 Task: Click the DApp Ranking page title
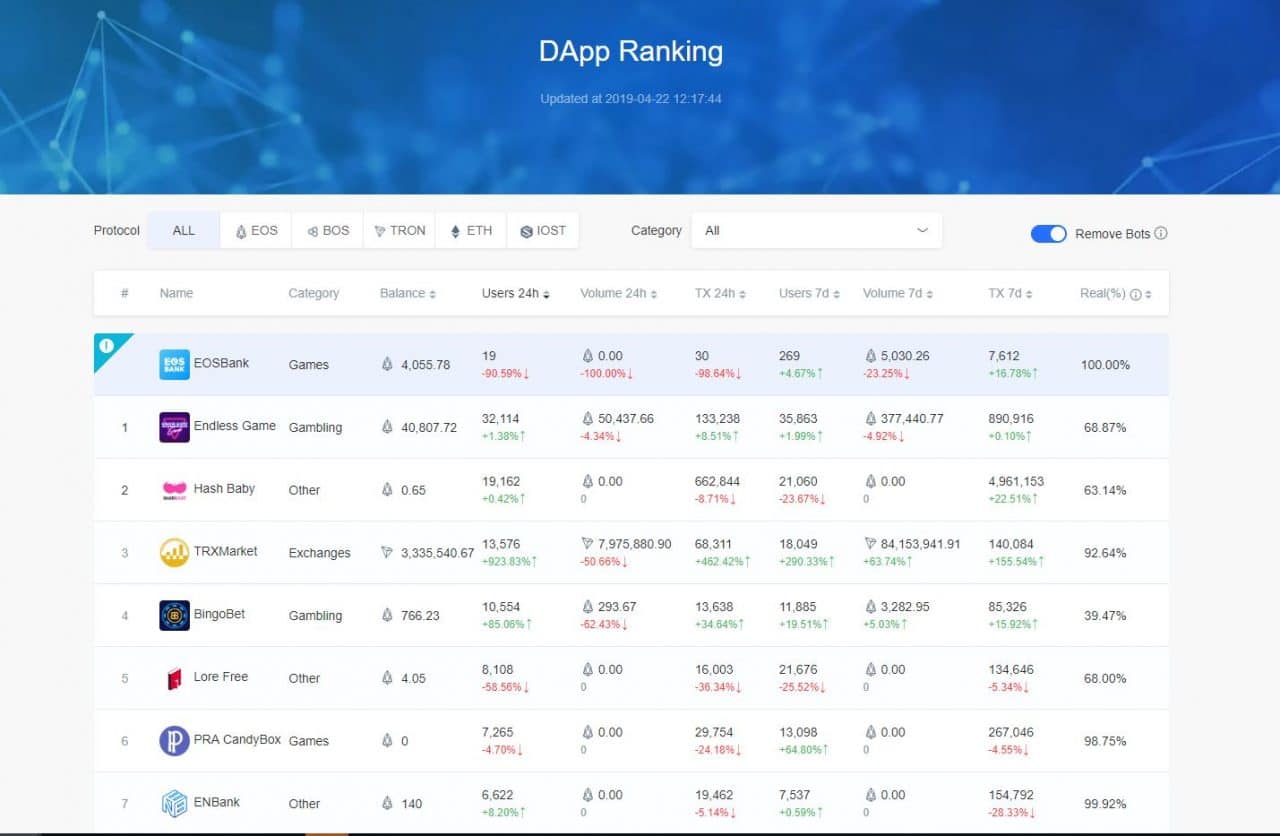(631, 51)
